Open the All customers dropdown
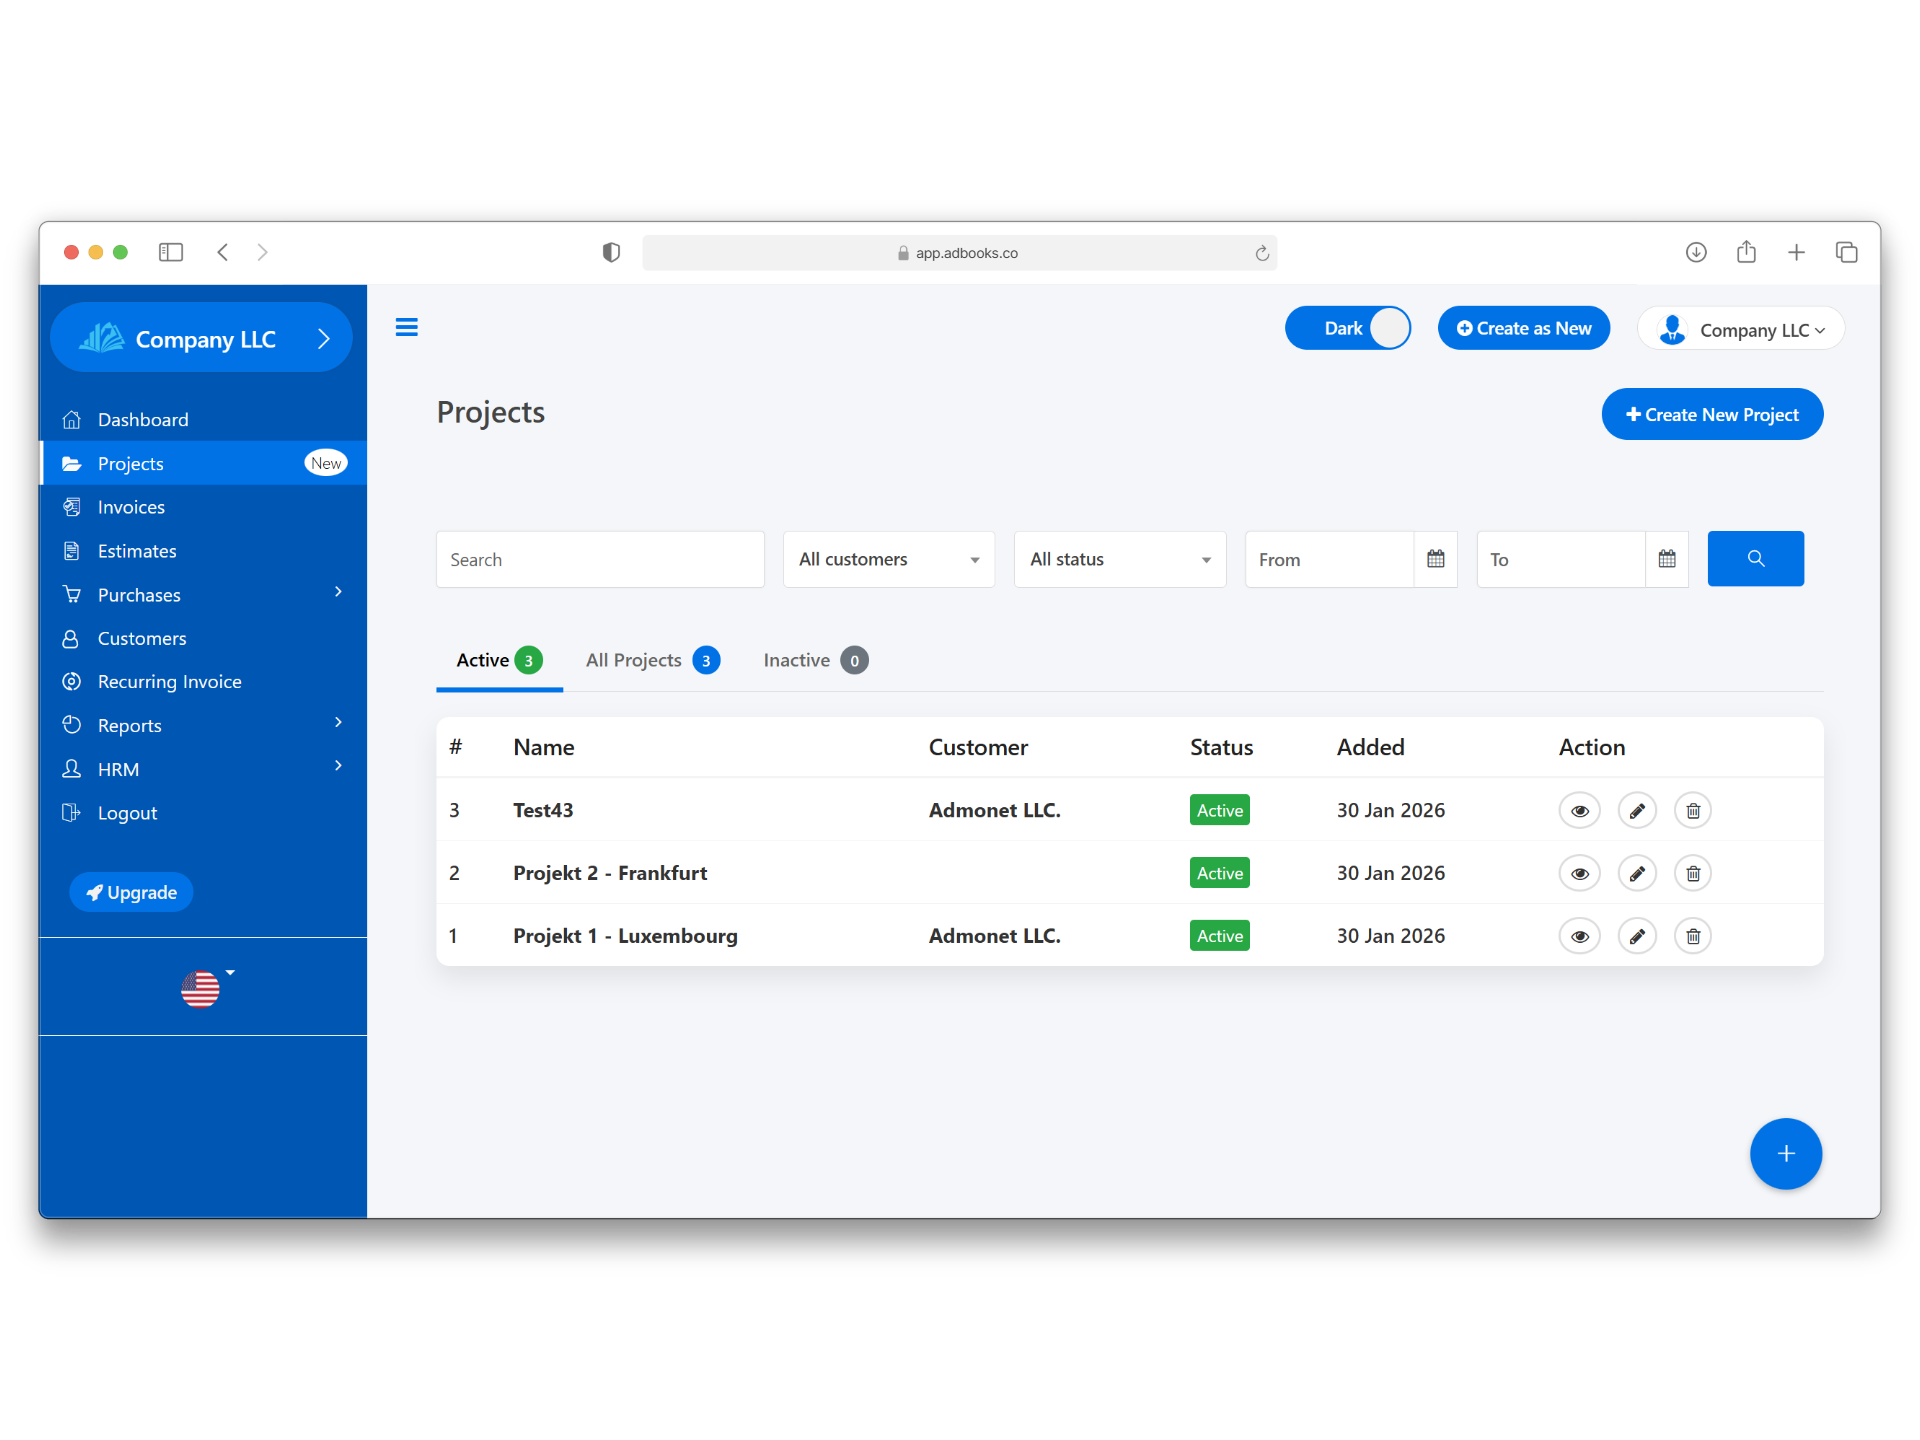Viewport: 1920px width, 1440px height. point(888,559)
